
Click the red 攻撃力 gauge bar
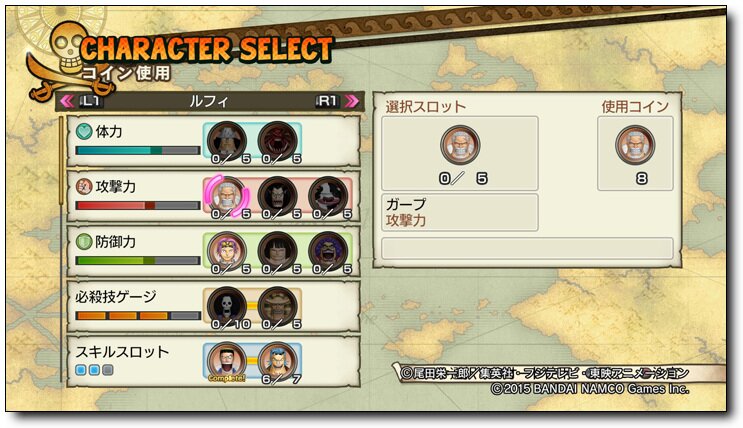tap(138, 205)
